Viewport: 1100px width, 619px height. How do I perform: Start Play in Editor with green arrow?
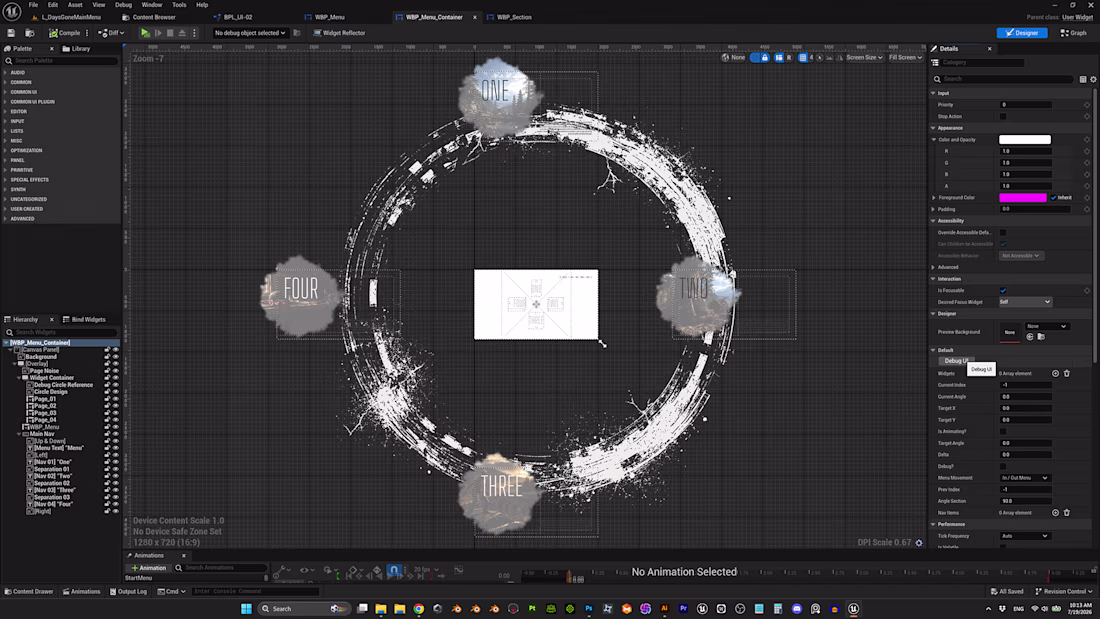coord(145,33)
